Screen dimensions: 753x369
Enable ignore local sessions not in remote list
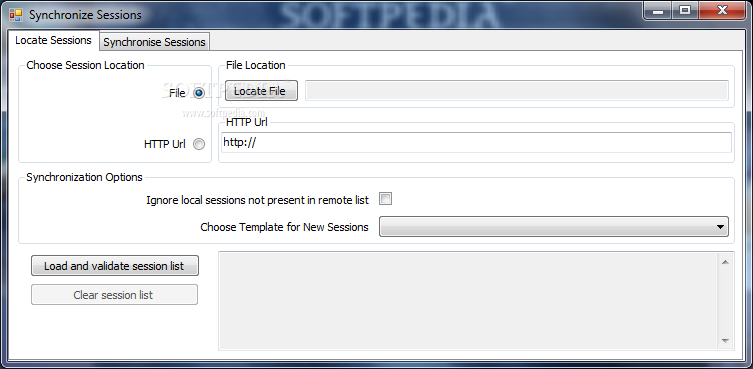385,198
